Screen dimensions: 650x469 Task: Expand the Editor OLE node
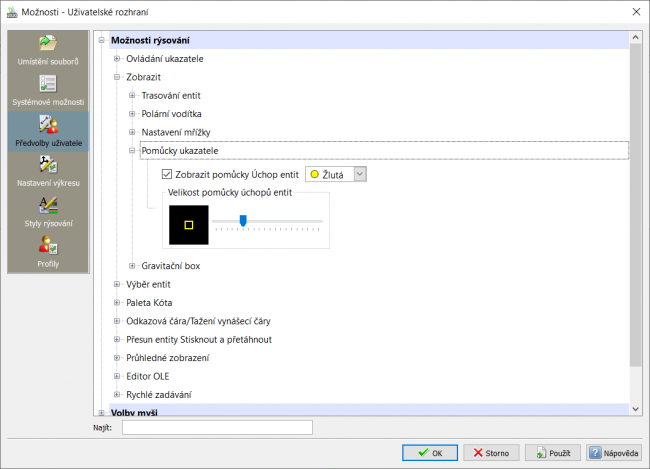tap(117, 376)
